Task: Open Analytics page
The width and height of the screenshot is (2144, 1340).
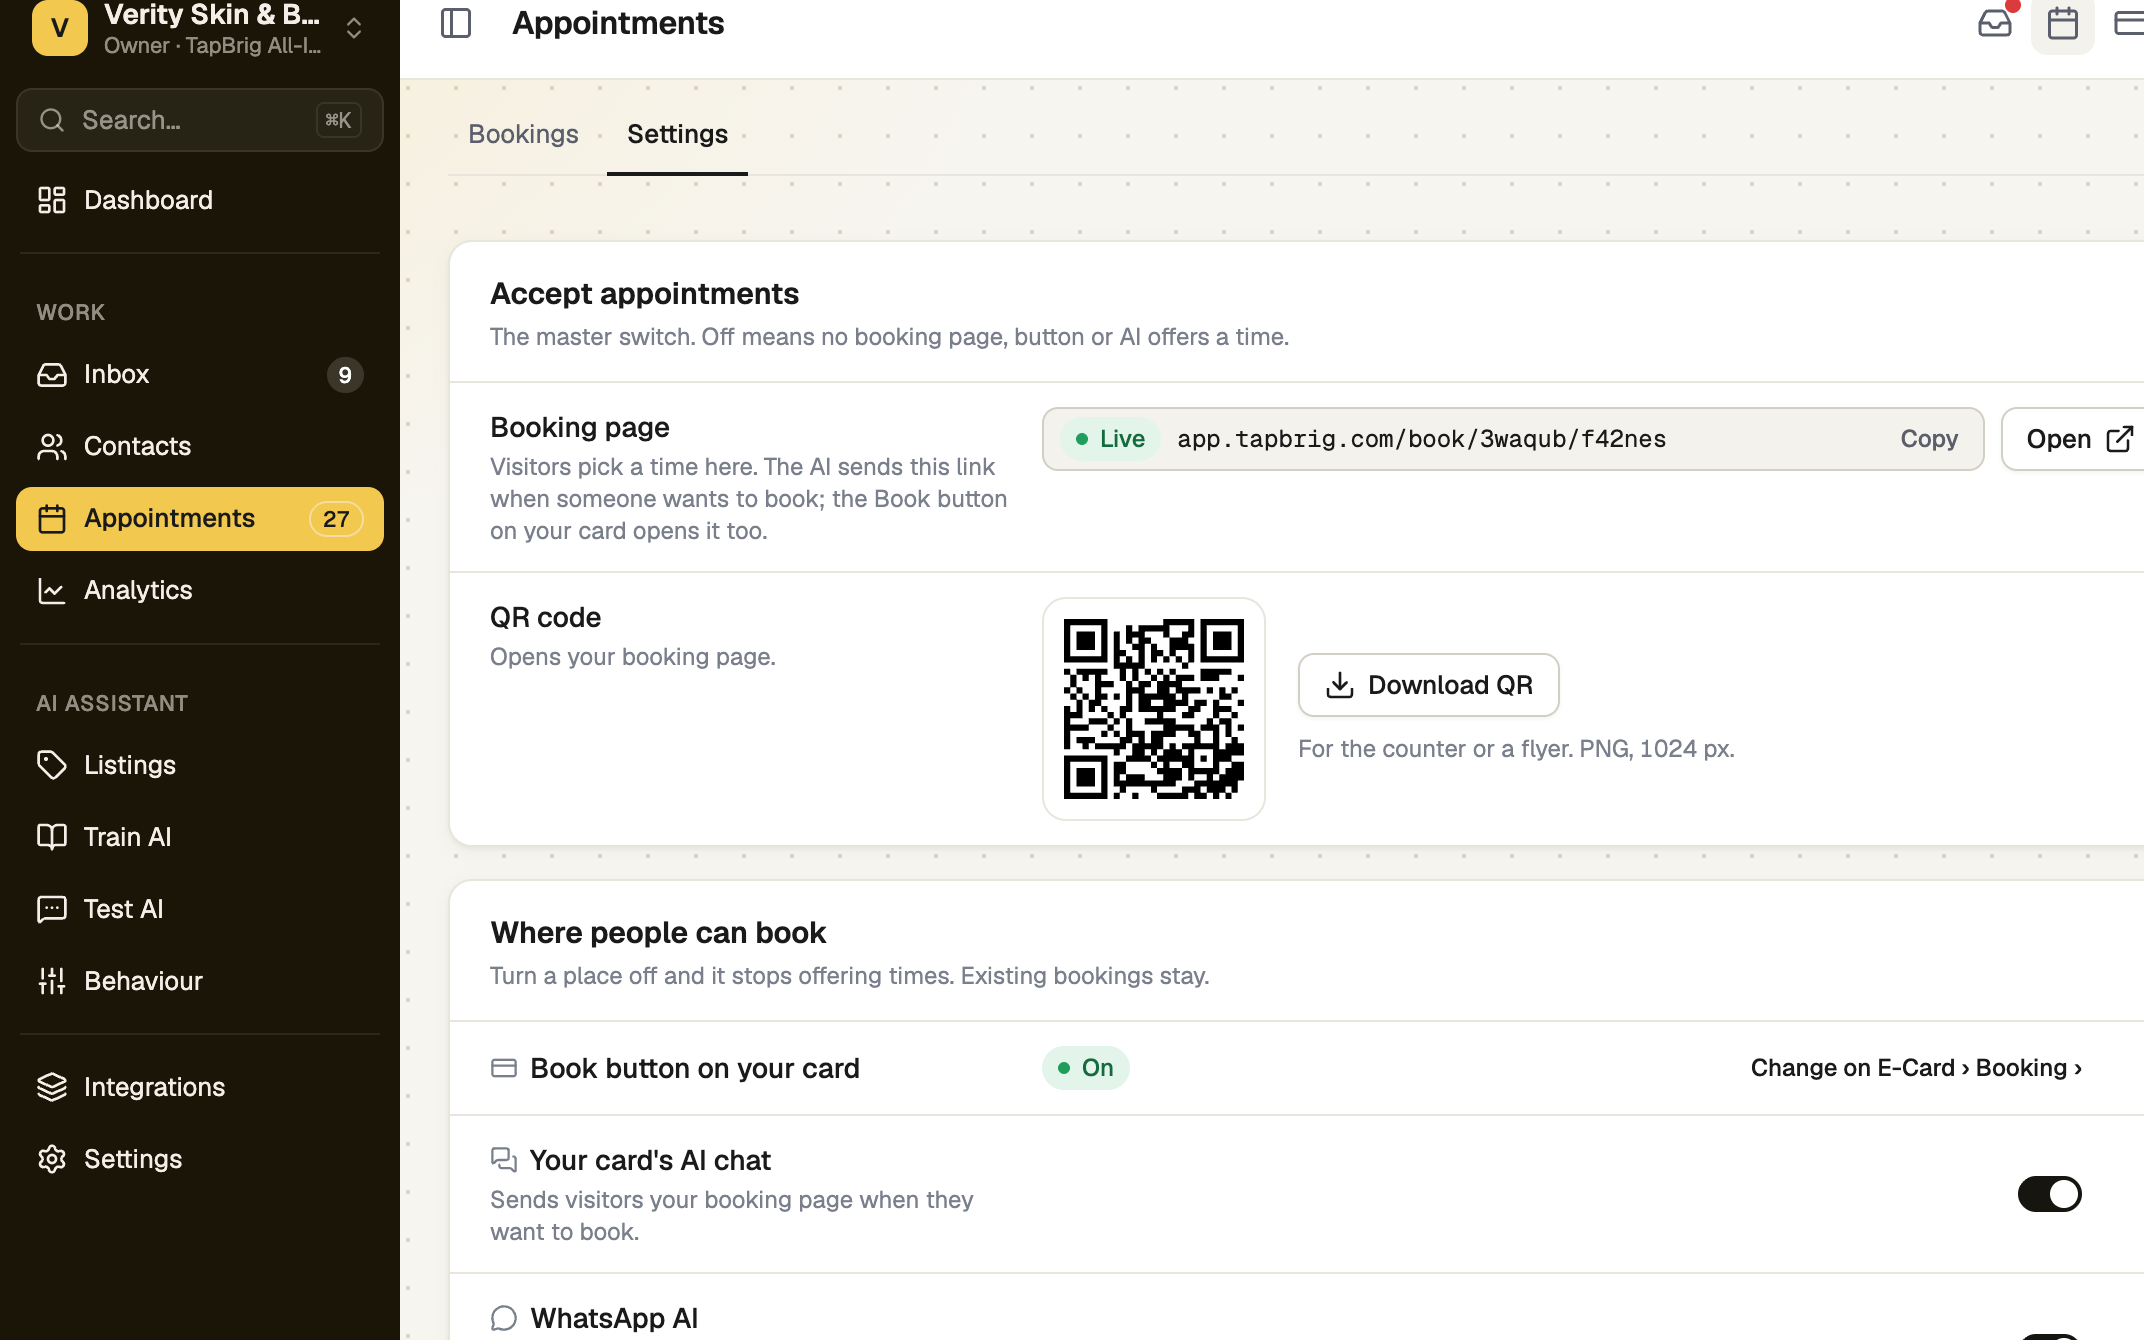Action: (x=200, y=591)
